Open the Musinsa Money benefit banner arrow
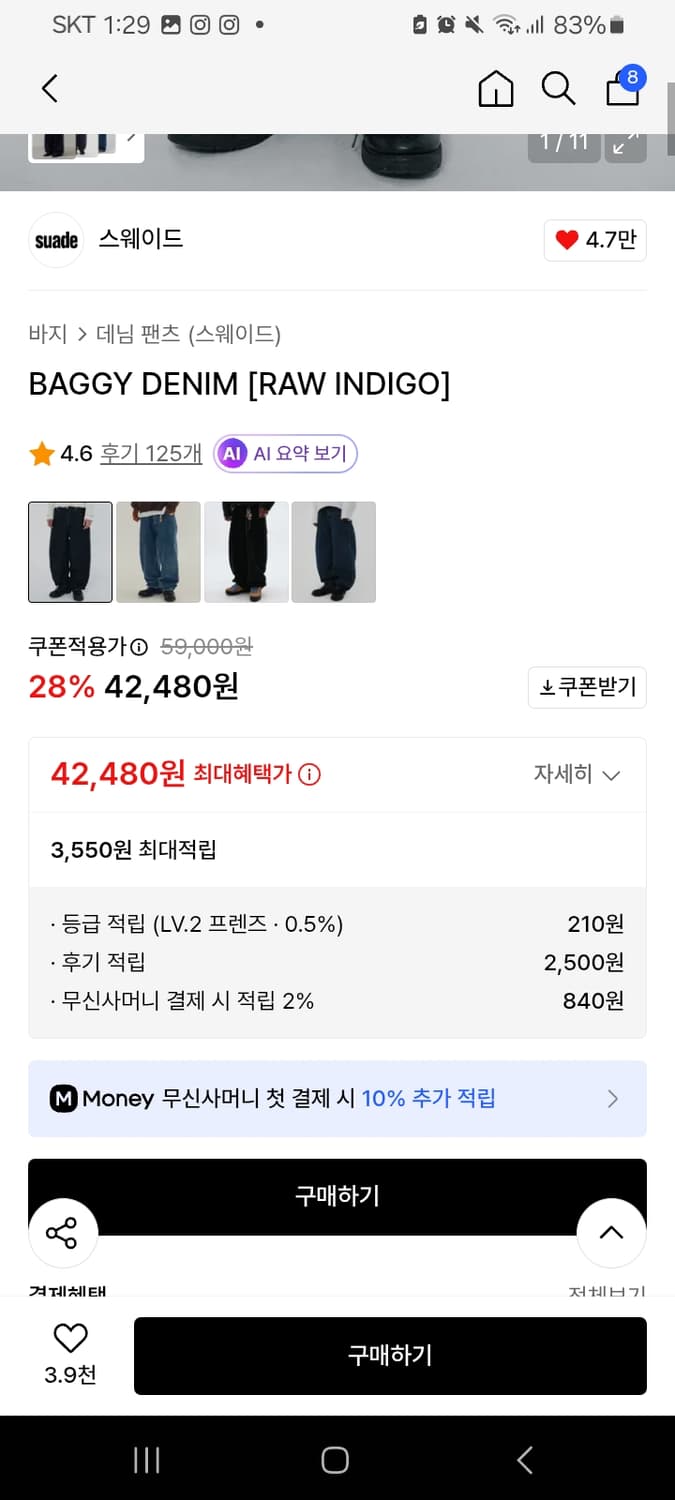Screen dimensions: 675x1500 click(612, 1097)
